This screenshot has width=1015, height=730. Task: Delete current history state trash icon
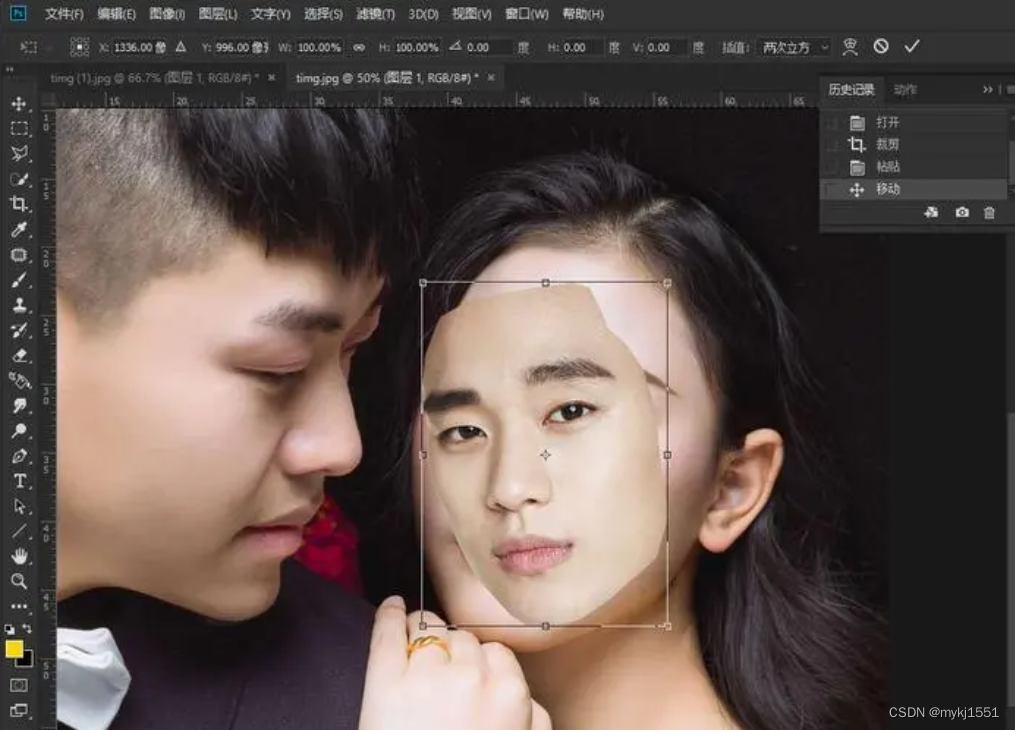[989, 212]
